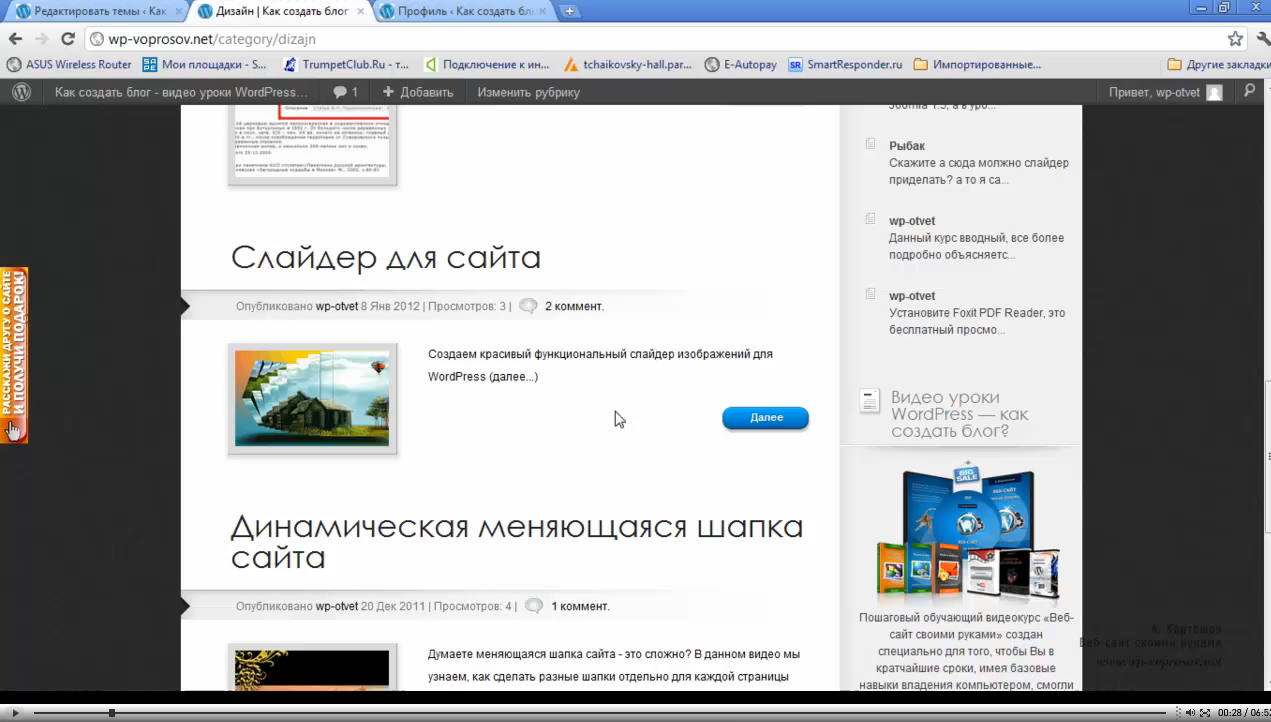Click the browser Back arrow

[x=15, y=39]
